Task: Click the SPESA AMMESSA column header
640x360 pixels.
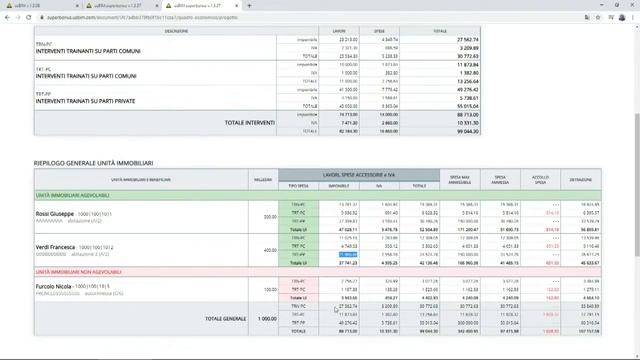Action: click(x=500, y=180)
